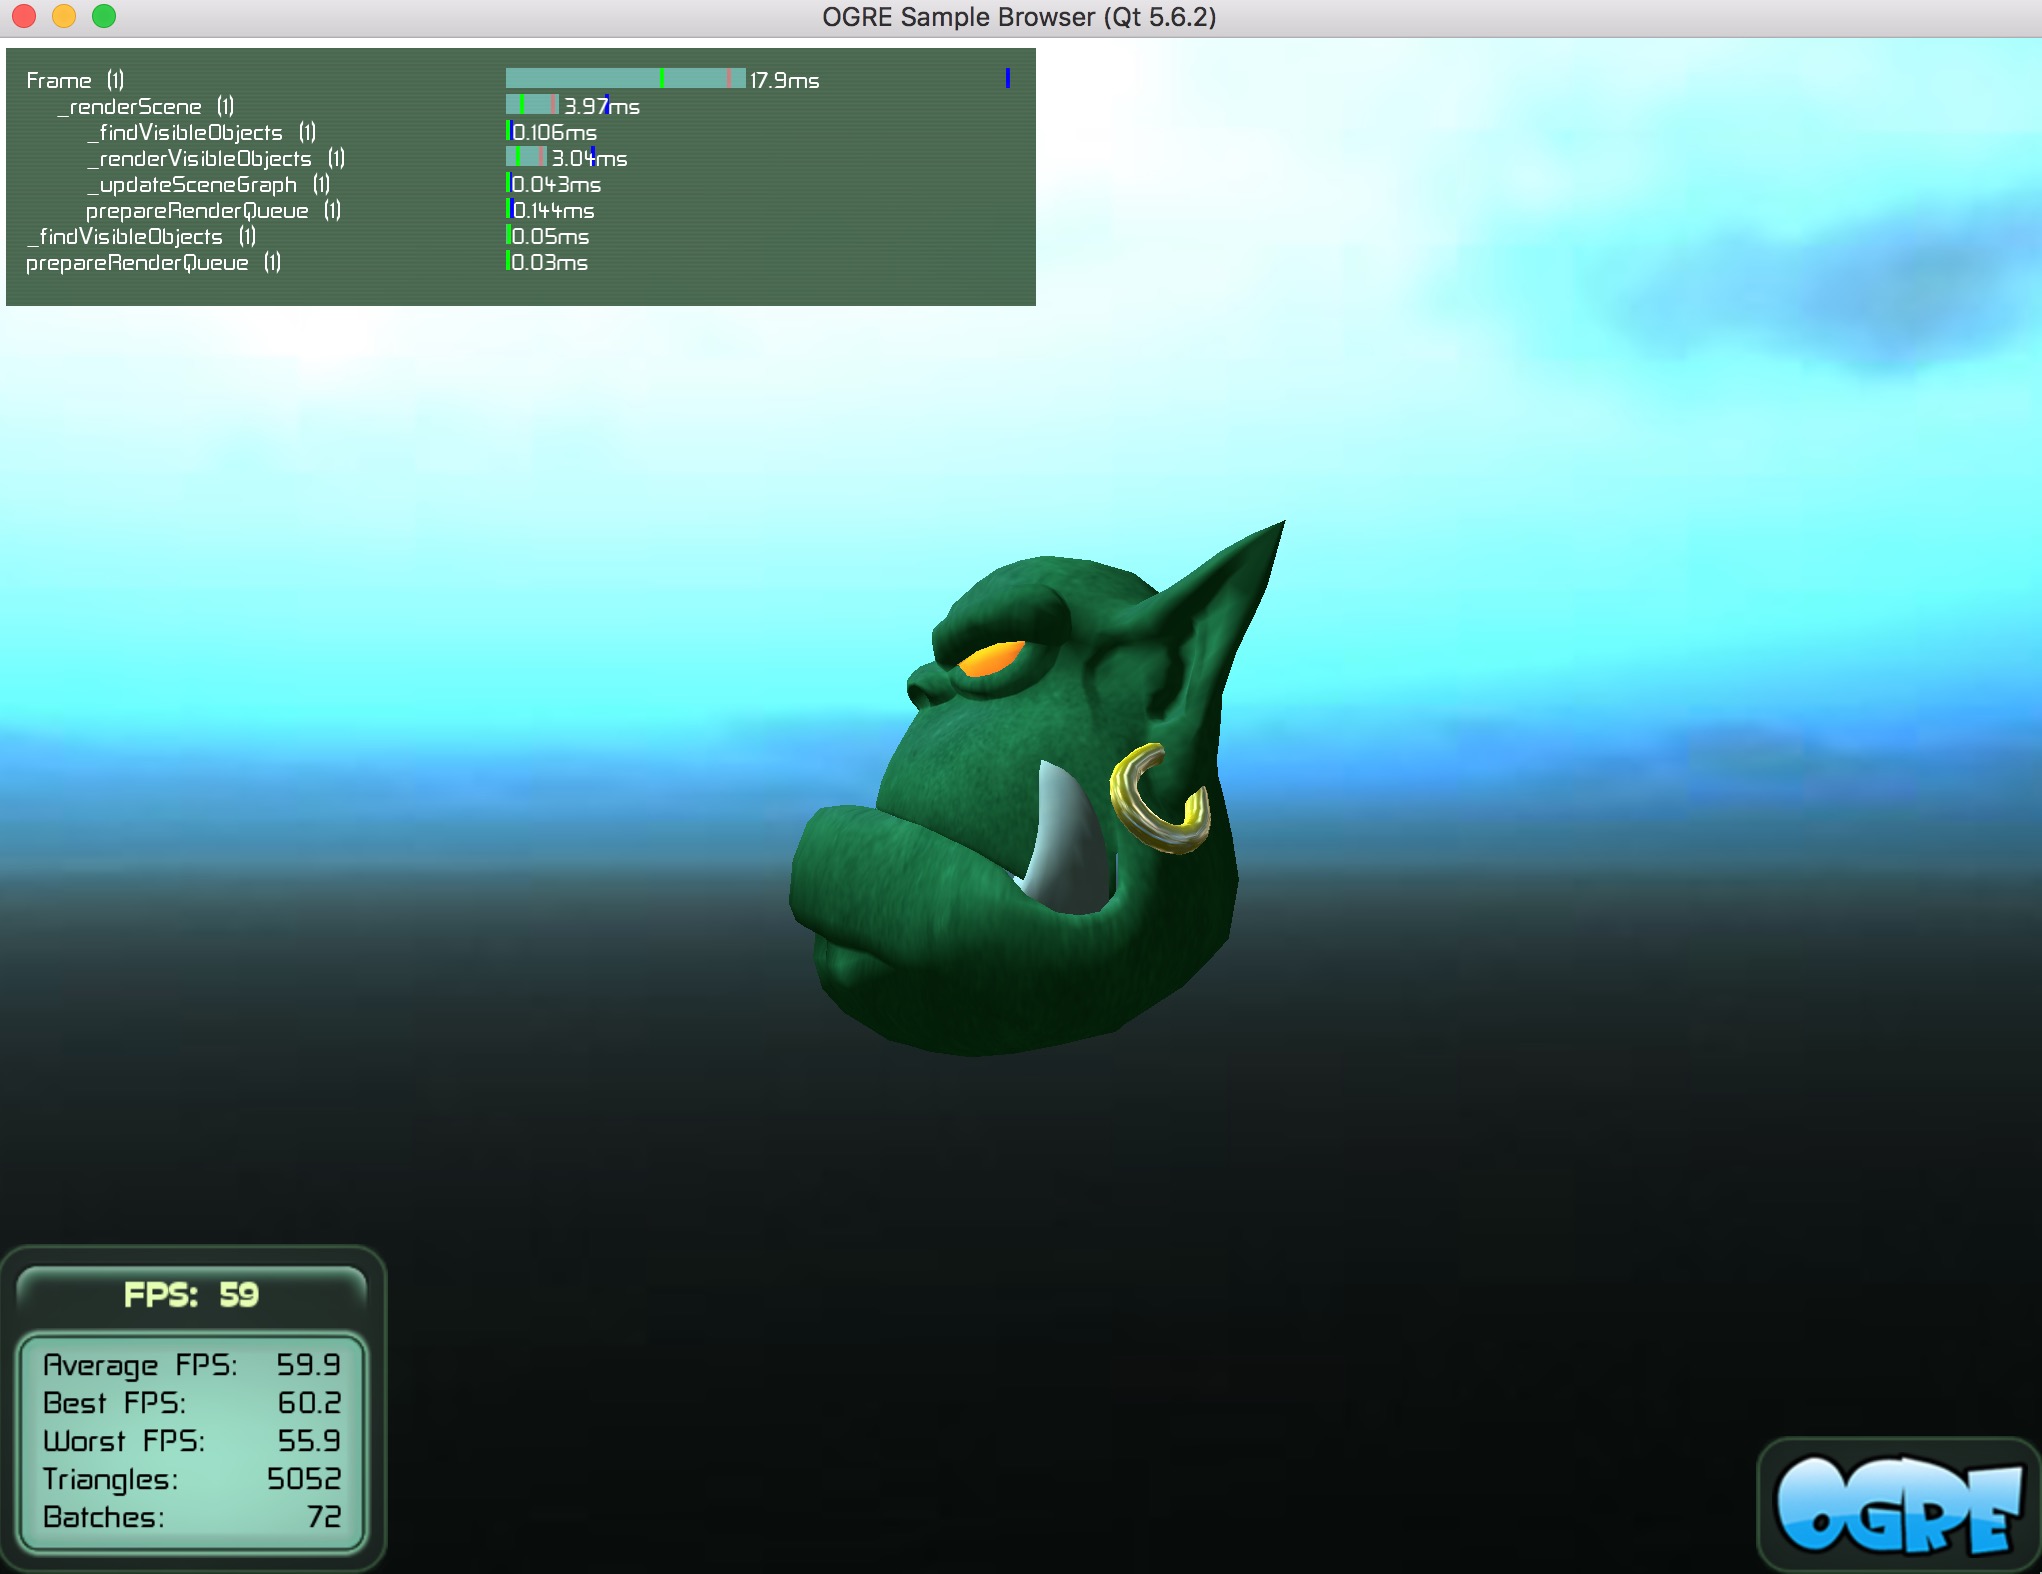Click the _renderScene 3.97ms timing bar
This screenshot has height=1574, width=2042.
click(x=532, y=104)
